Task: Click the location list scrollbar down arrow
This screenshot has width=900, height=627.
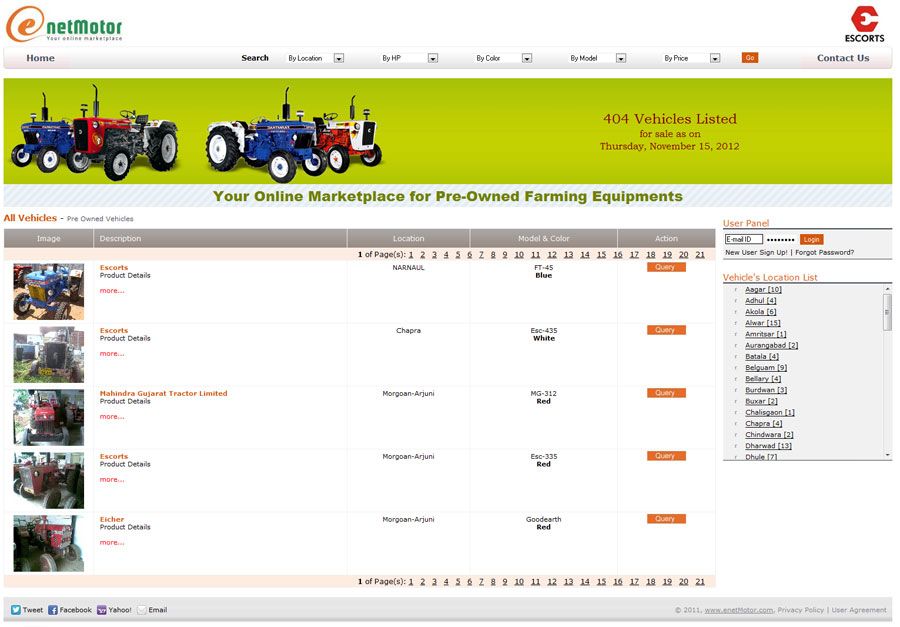Action: coord(887,455)
